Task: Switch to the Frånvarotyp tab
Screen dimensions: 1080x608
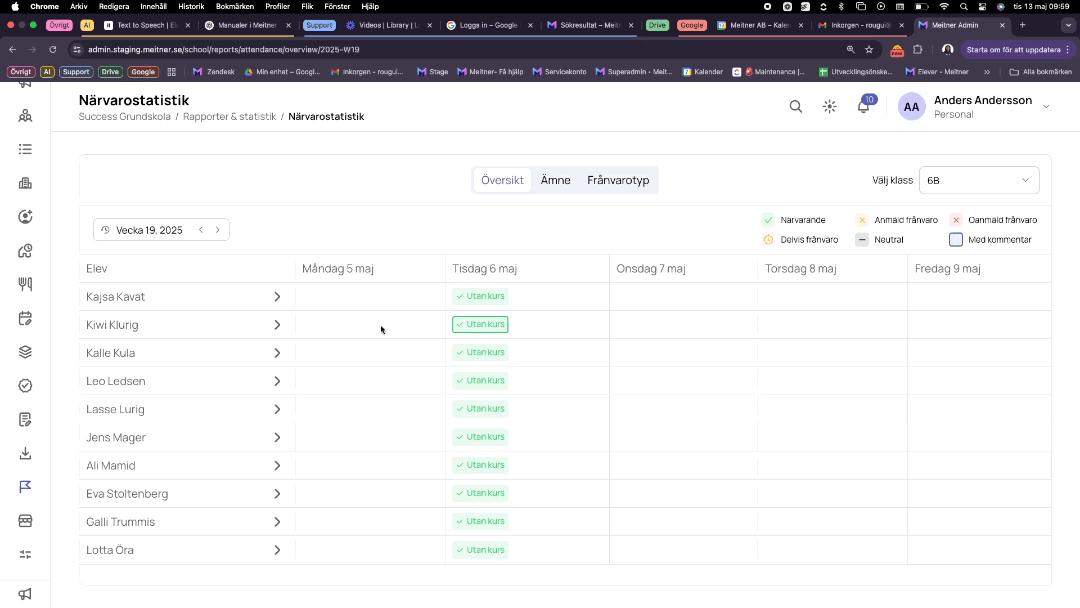Action: 618,180
